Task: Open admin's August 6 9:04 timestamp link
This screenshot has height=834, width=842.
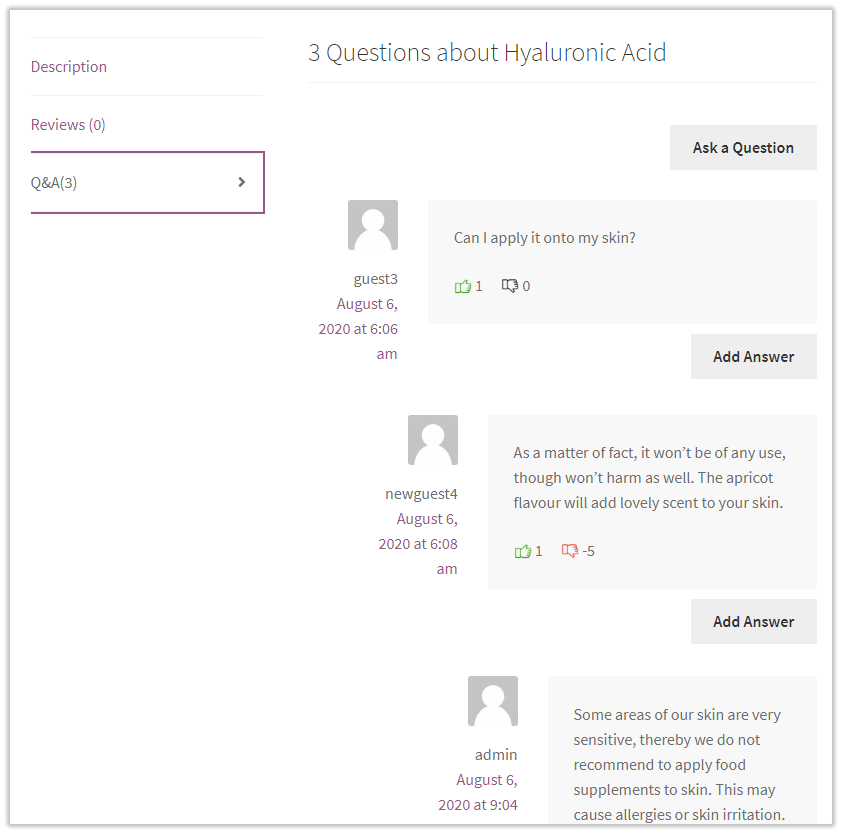Action: [480, 792]
